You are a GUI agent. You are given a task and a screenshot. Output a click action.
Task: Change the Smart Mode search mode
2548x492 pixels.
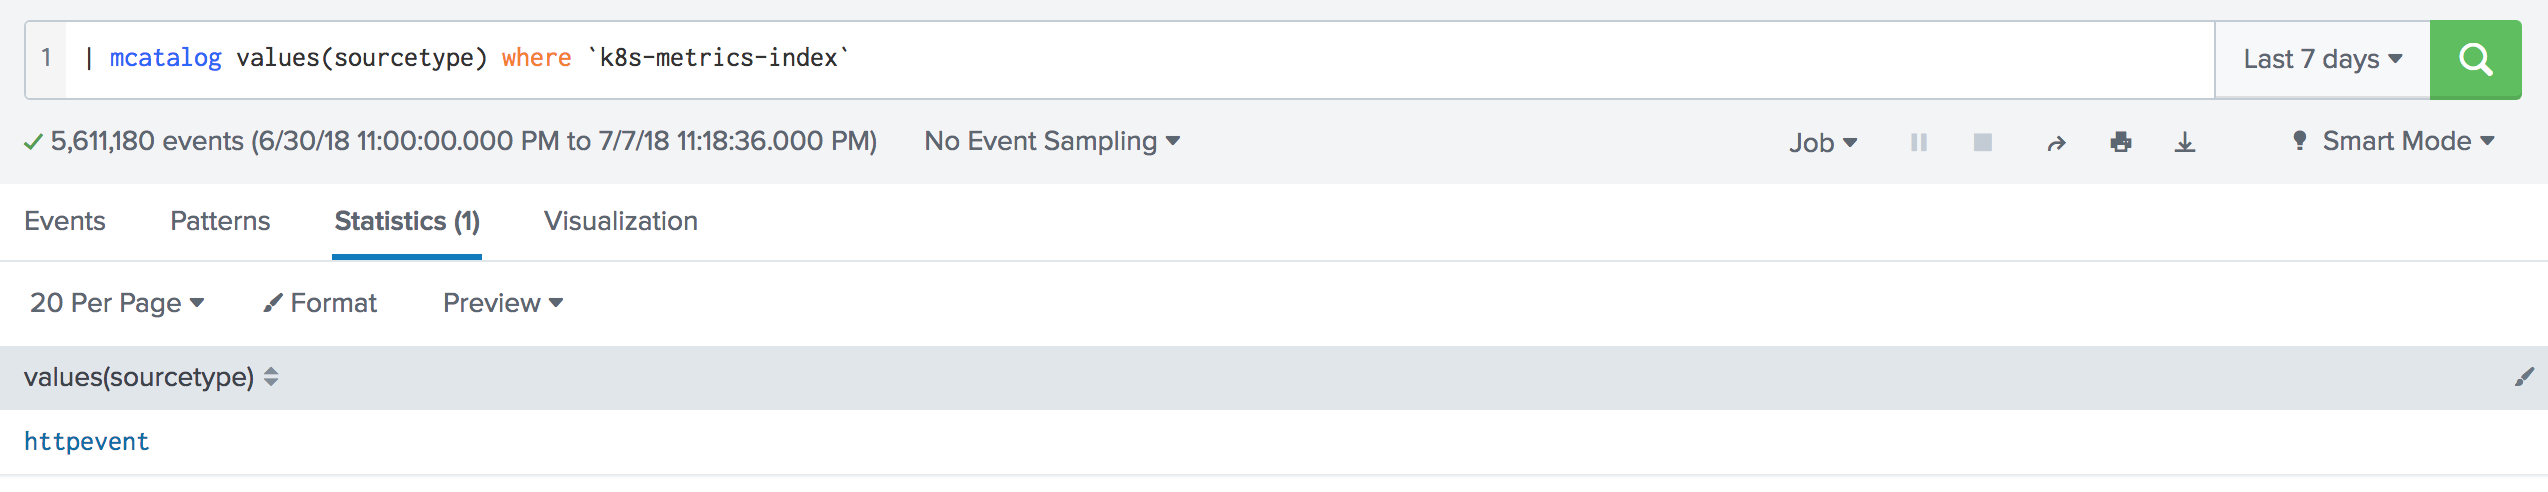pyautogui.click(x=2392, y=141)
